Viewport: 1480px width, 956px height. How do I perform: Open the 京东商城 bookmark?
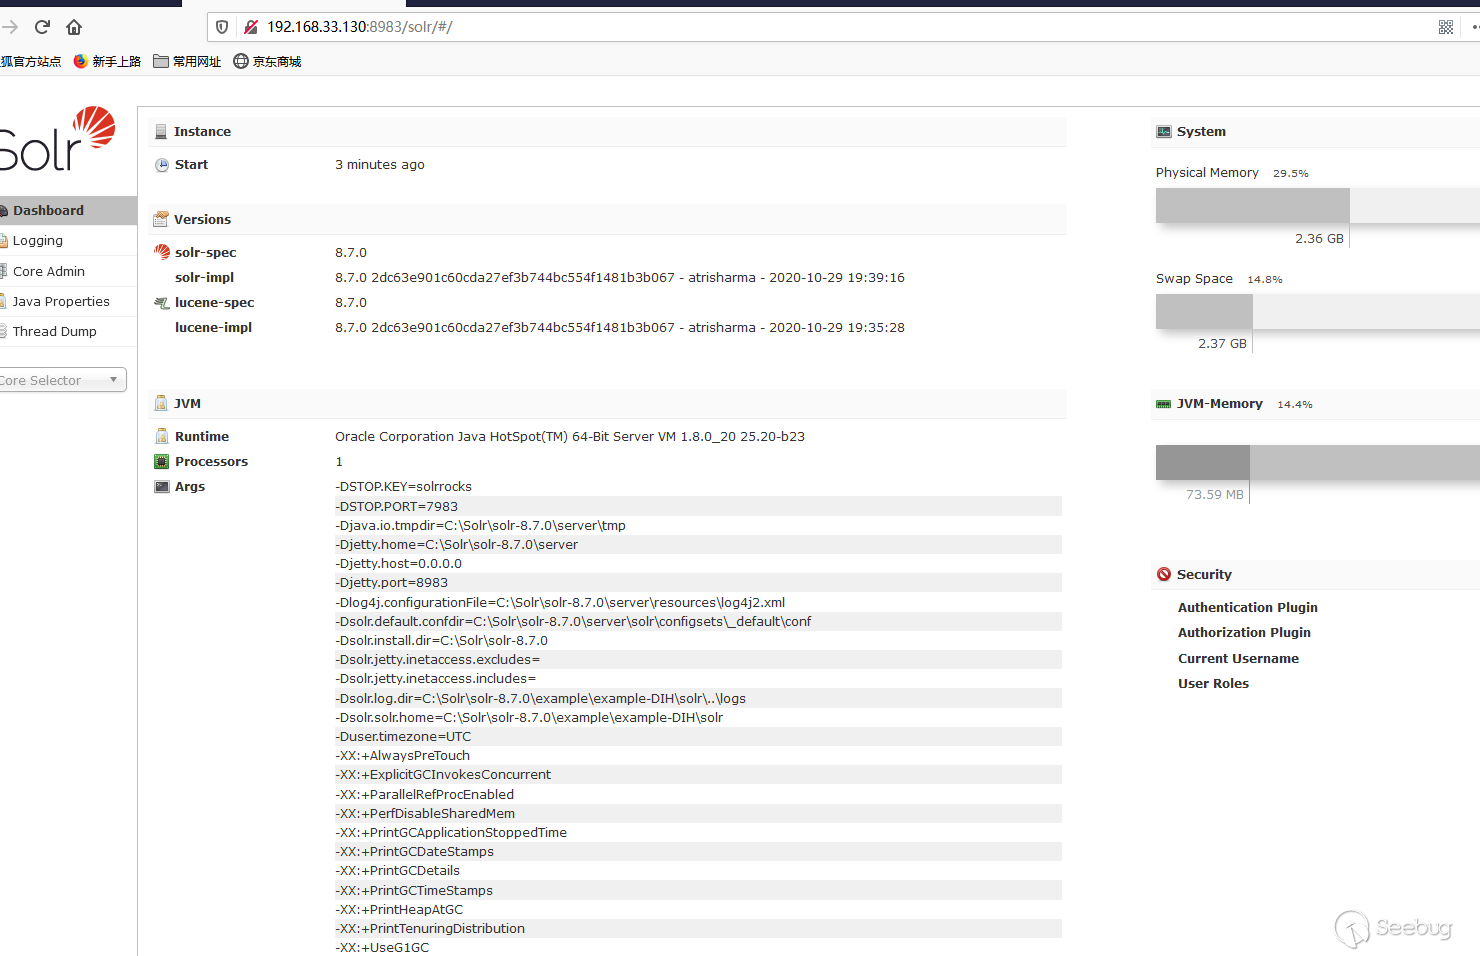[x=267, y=61]
